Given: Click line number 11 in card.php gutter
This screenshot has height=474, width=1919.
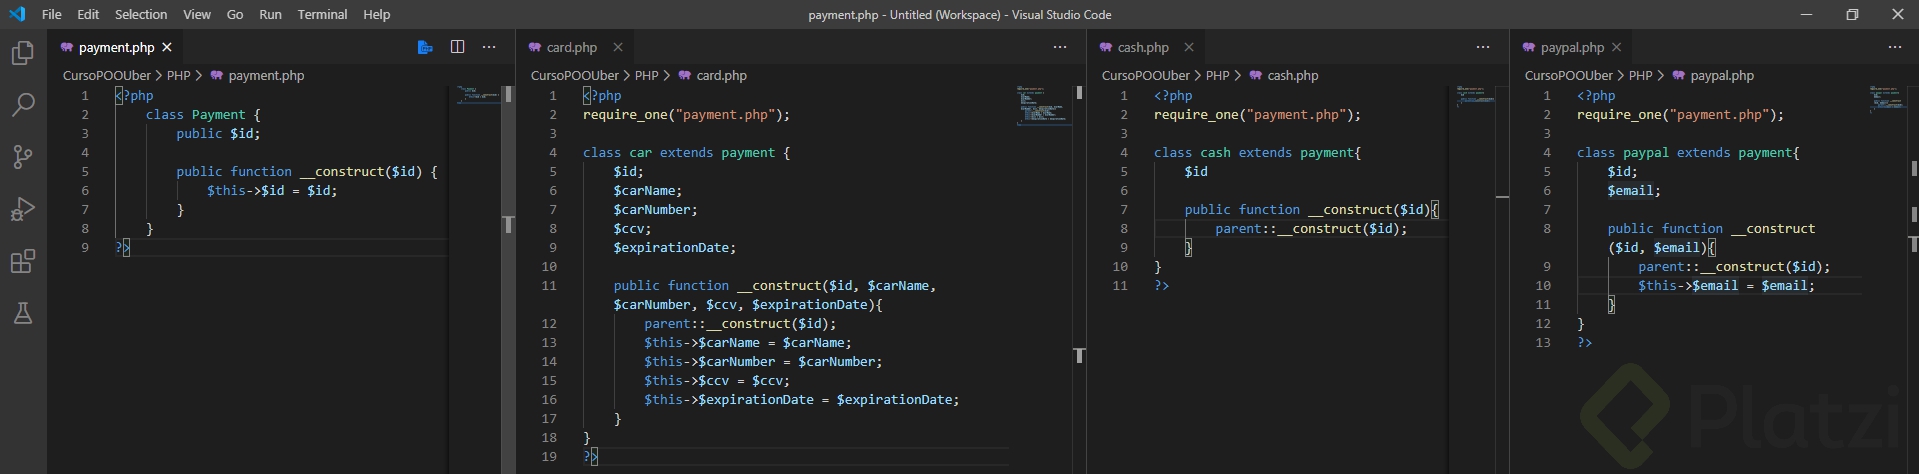Looking at the screenshot, I should point(549,286).
